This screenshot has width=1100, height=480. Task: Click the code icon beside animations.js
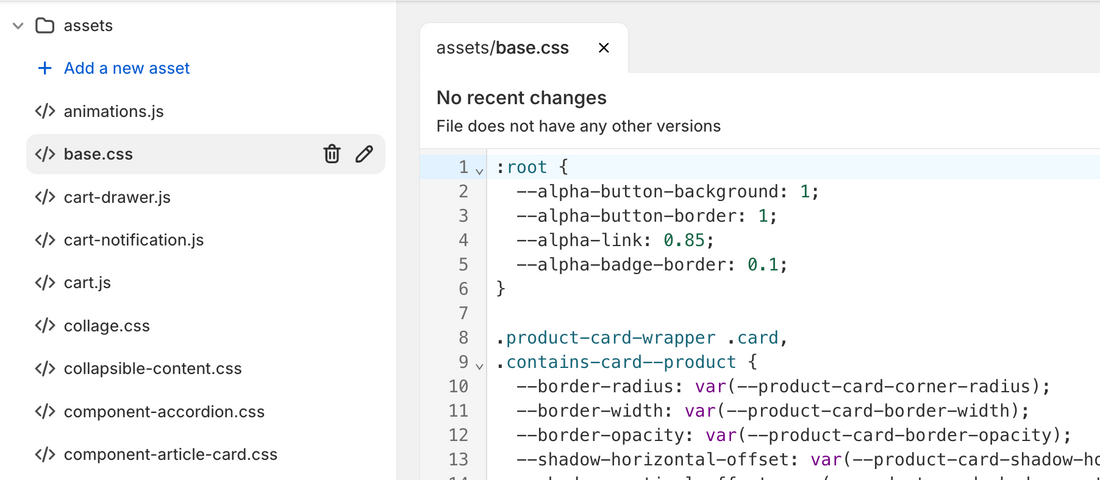point(44,111)
